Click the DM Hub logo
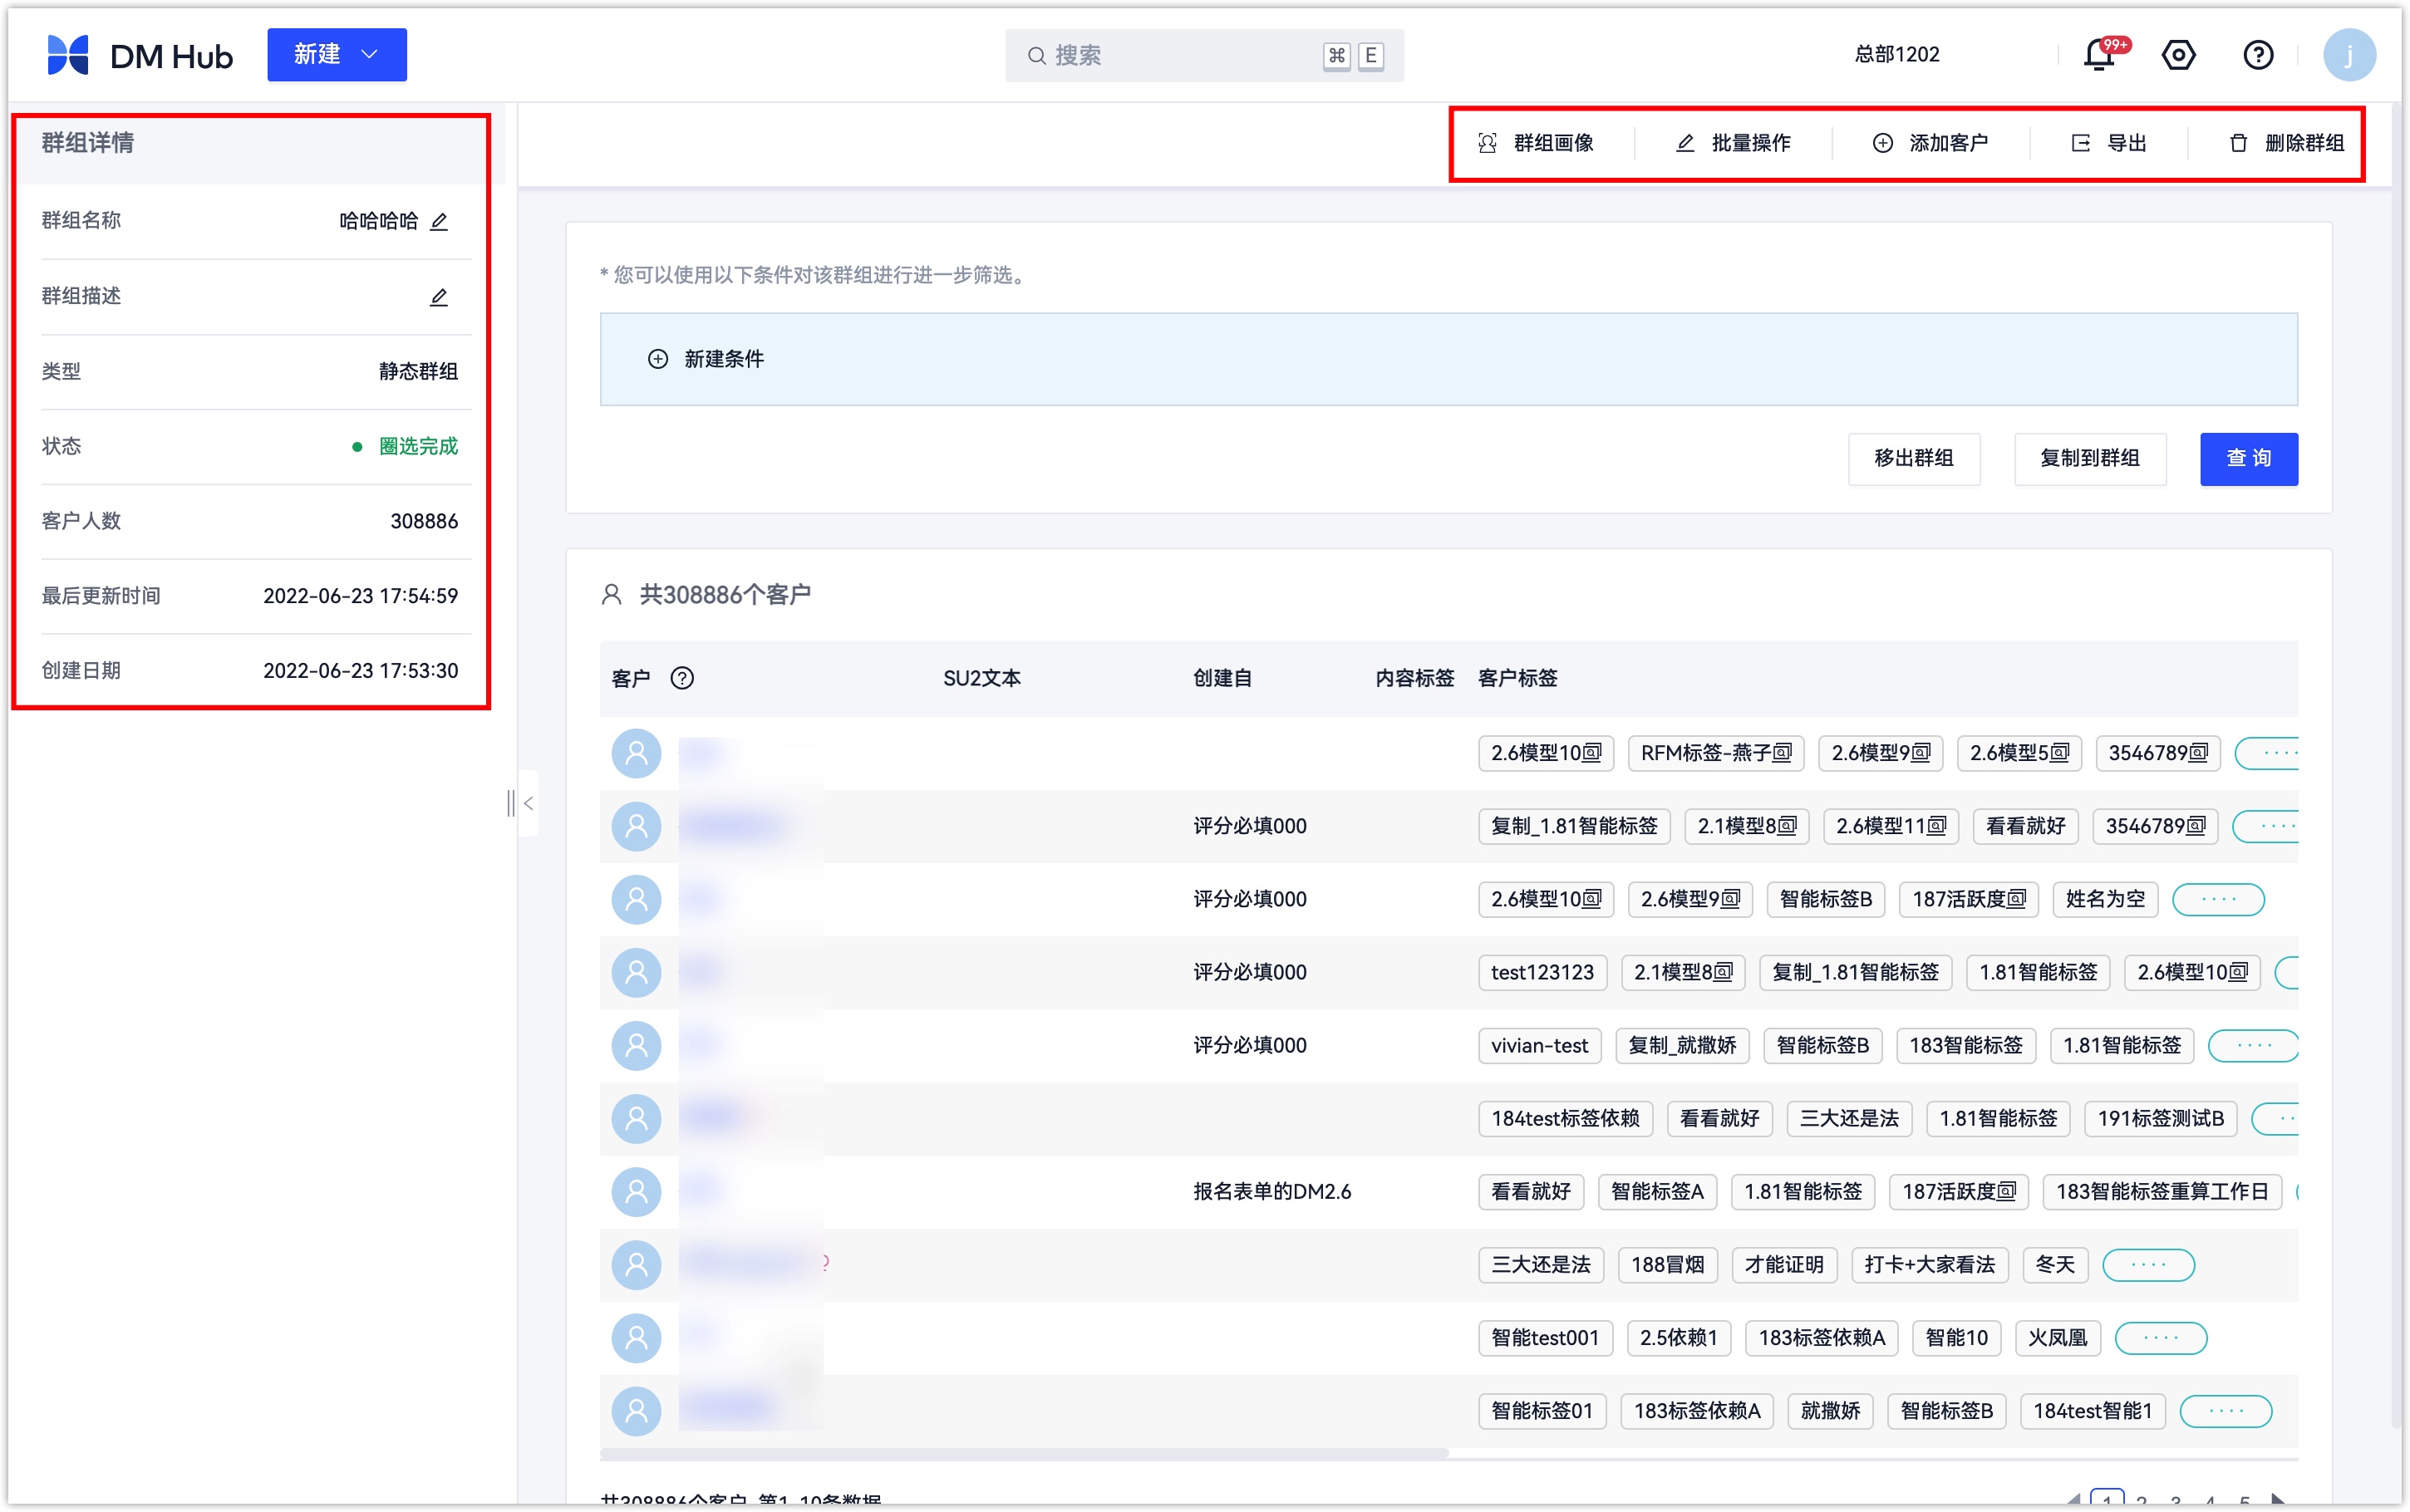The width and height of the screenshot is (2410, 1512). [x=140, y=55]
